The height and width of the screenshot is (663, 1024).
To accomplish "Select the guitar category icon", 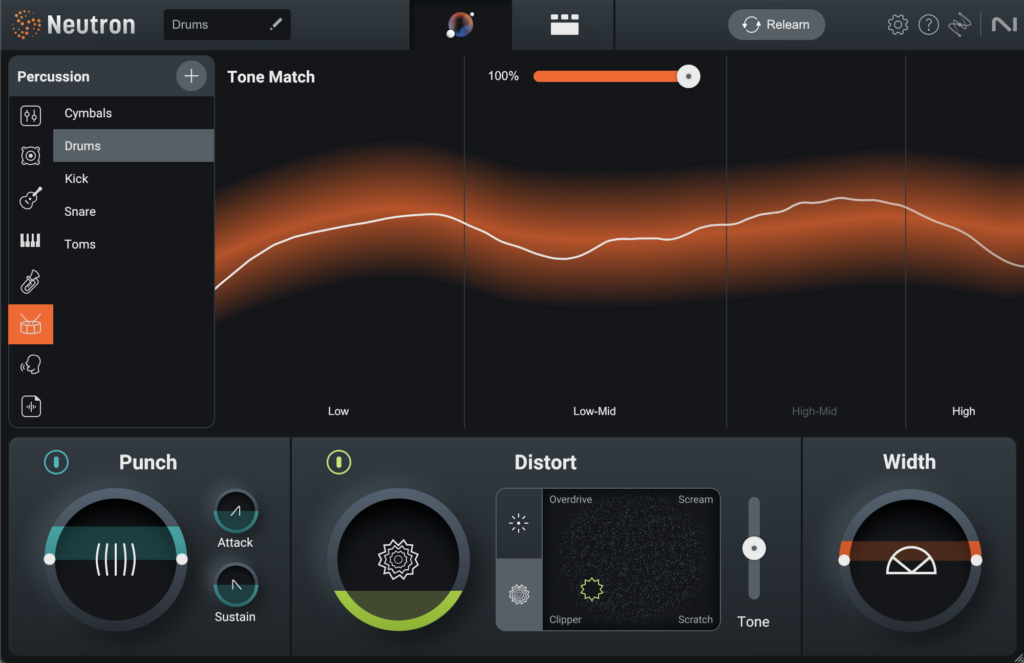I will coord(31,197).
